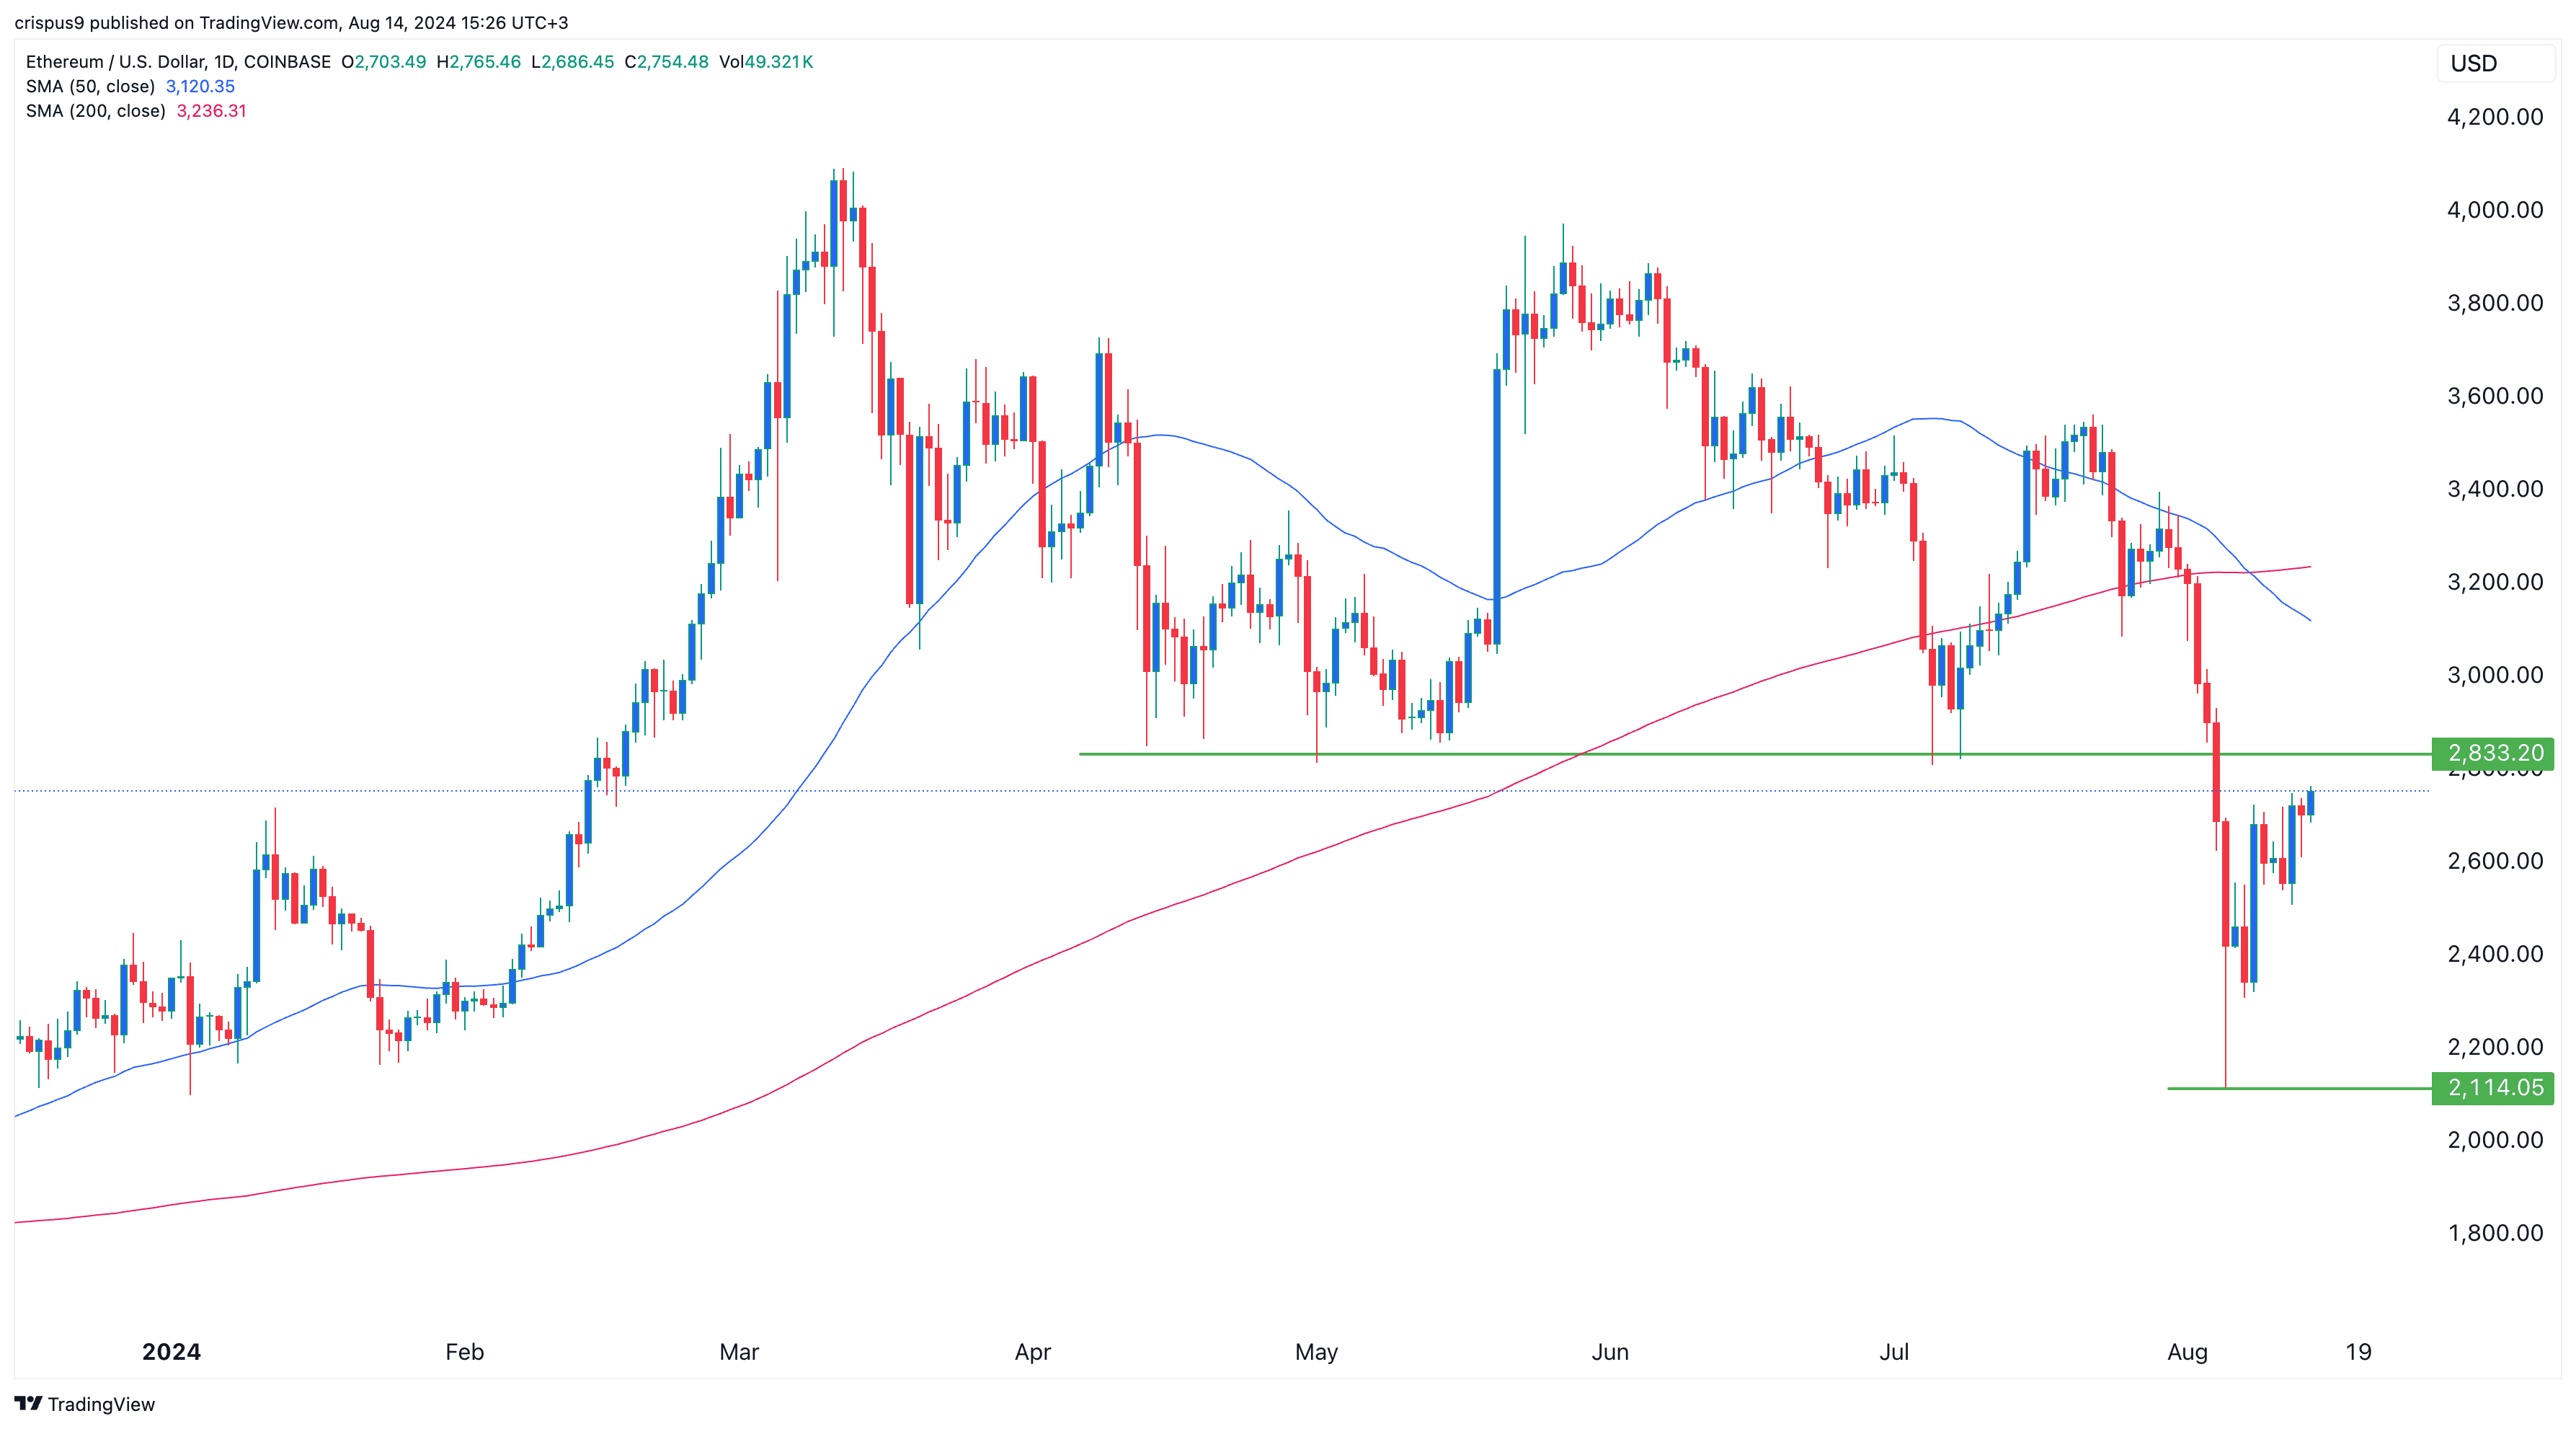Click the 1,800.00 price axis label
The height and width of the screenshot is (1429, 2576).
click(x=2495, y=1233)
